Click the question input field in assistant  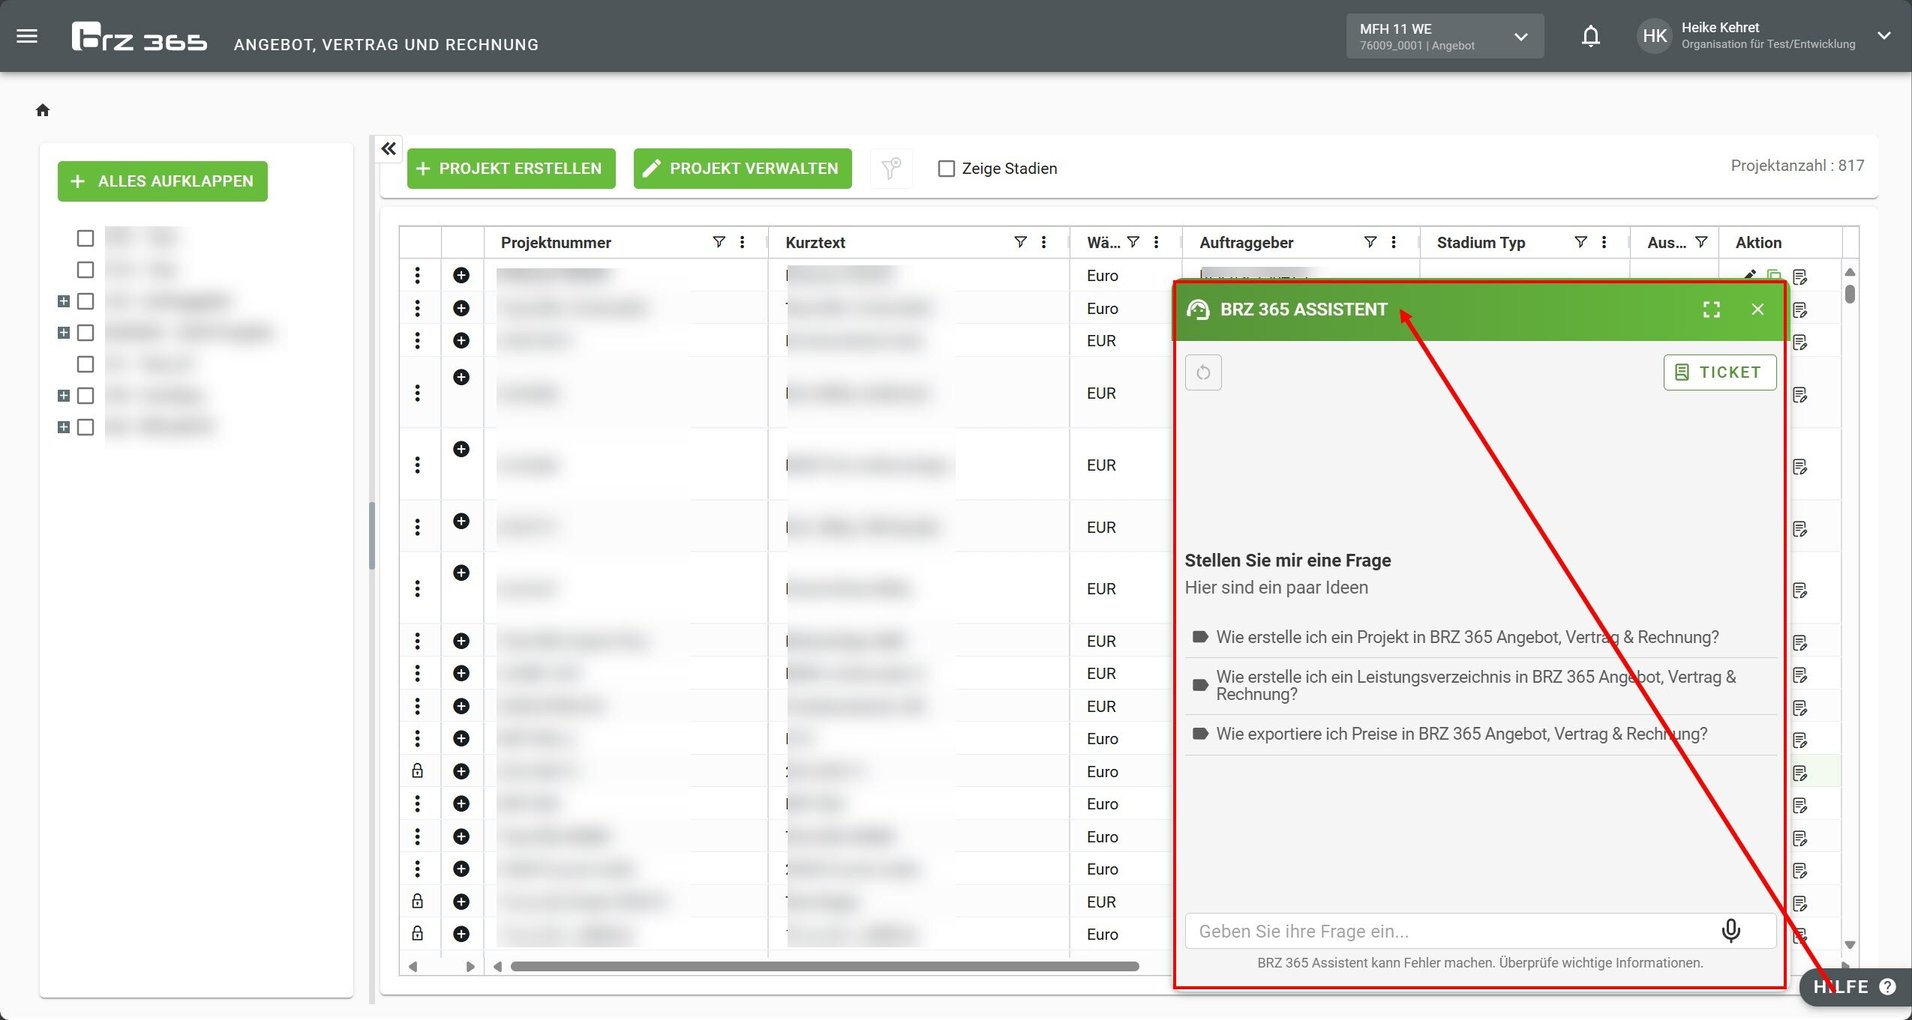tap(1450, 931)
